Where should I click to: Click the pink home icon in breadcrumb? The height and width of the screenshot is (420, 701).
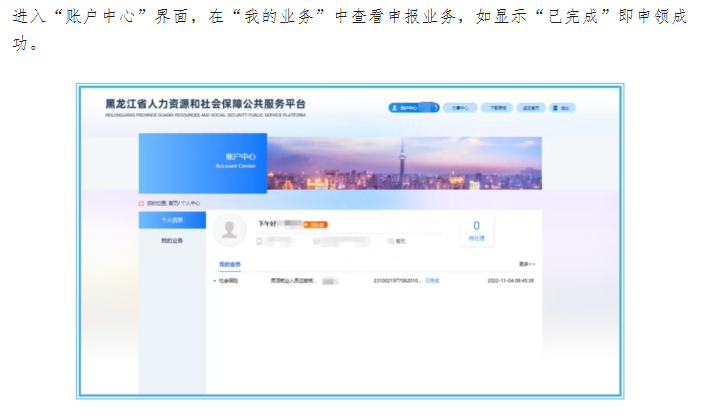tap(141, 204)
